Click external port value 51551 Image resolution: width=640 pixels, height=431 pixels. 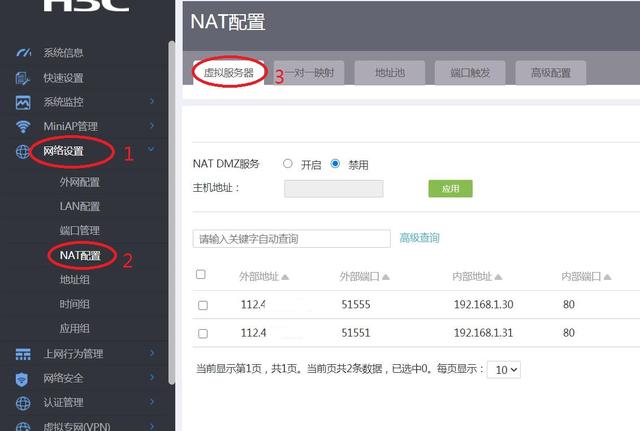pos(356,333)
